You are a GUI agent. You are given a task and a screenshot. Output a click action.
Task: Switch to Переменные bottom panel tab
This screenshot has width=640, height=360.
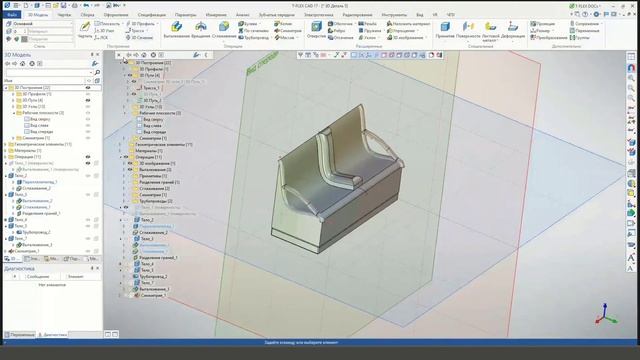coord(20,335)
